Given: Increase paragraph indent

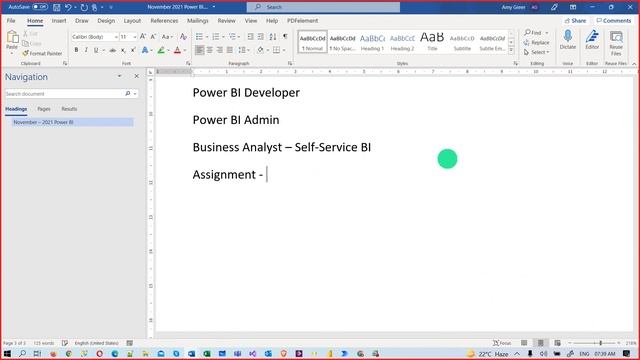Looking at the screenshot, I should (261, 37).
